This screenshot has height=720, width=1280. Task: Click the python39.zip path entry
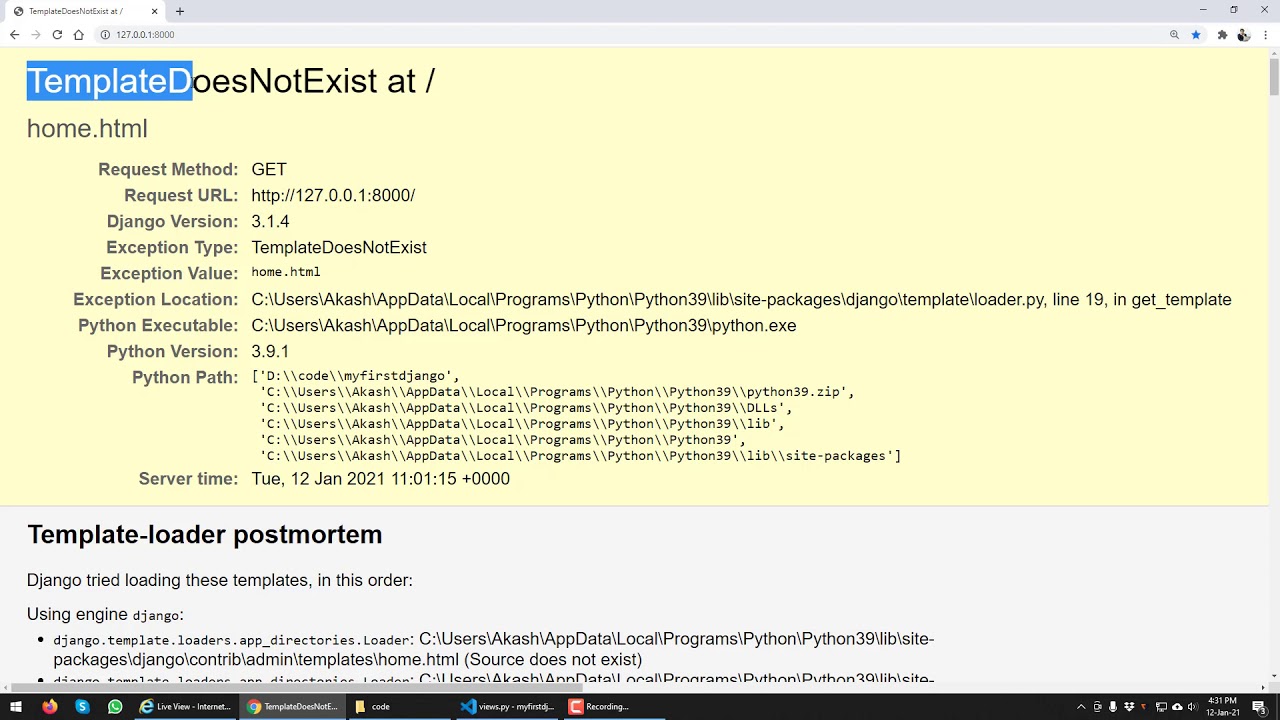click(x=555, y=392)
